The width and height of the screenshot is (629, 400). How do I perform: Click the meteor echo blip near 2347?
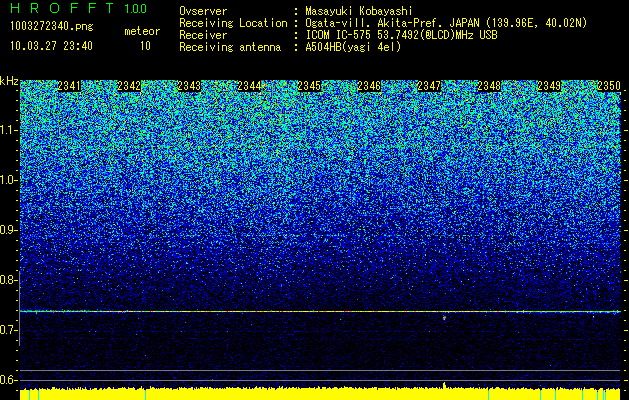click(444, 318)
